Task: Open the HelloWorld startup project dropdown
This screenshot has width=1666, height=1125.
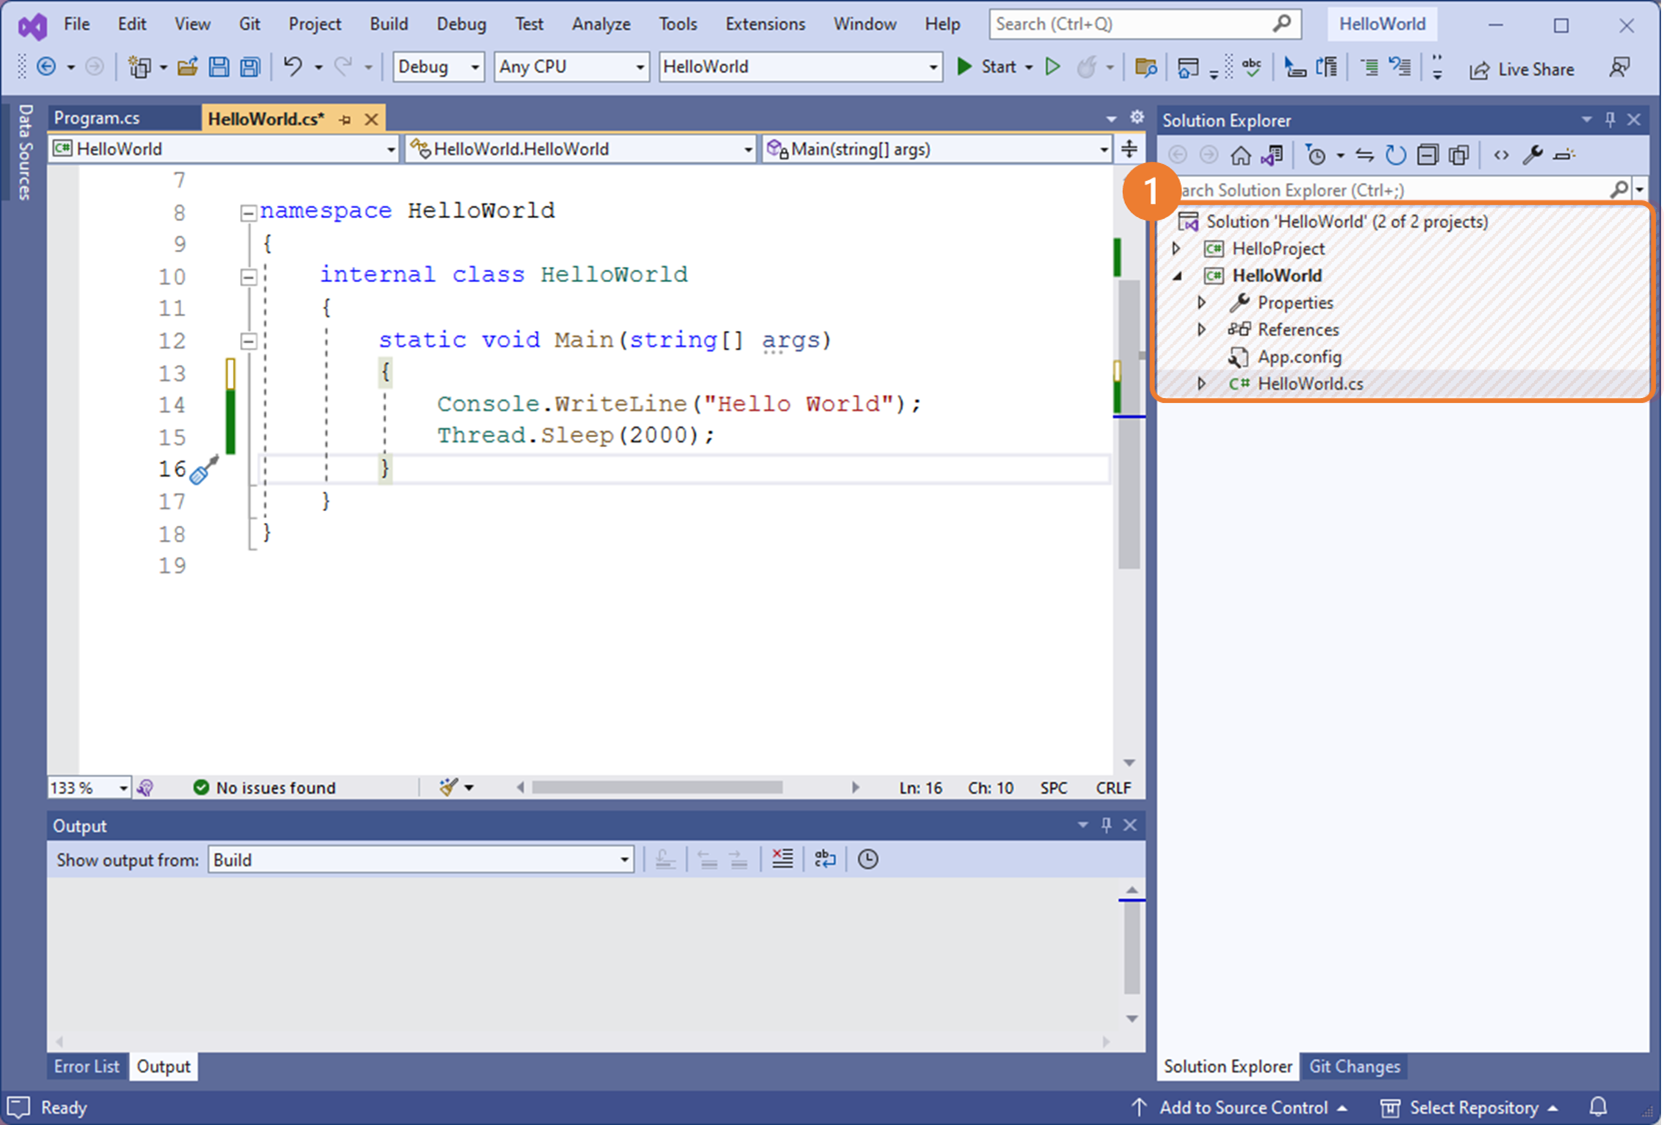Action: tap(800, 67)
